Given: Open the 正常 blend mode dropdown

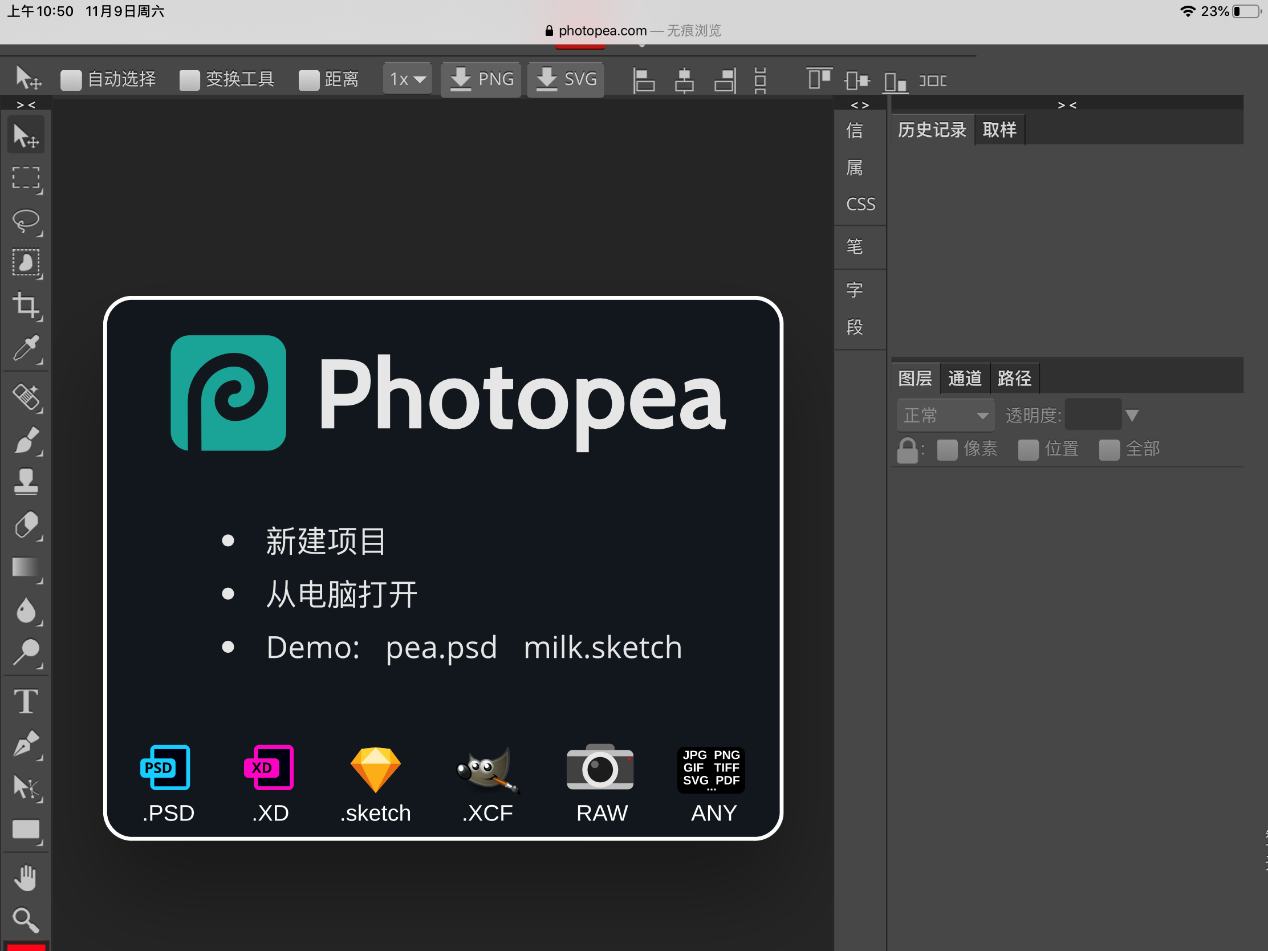Looking at the screenshot, I should point(946,415).
